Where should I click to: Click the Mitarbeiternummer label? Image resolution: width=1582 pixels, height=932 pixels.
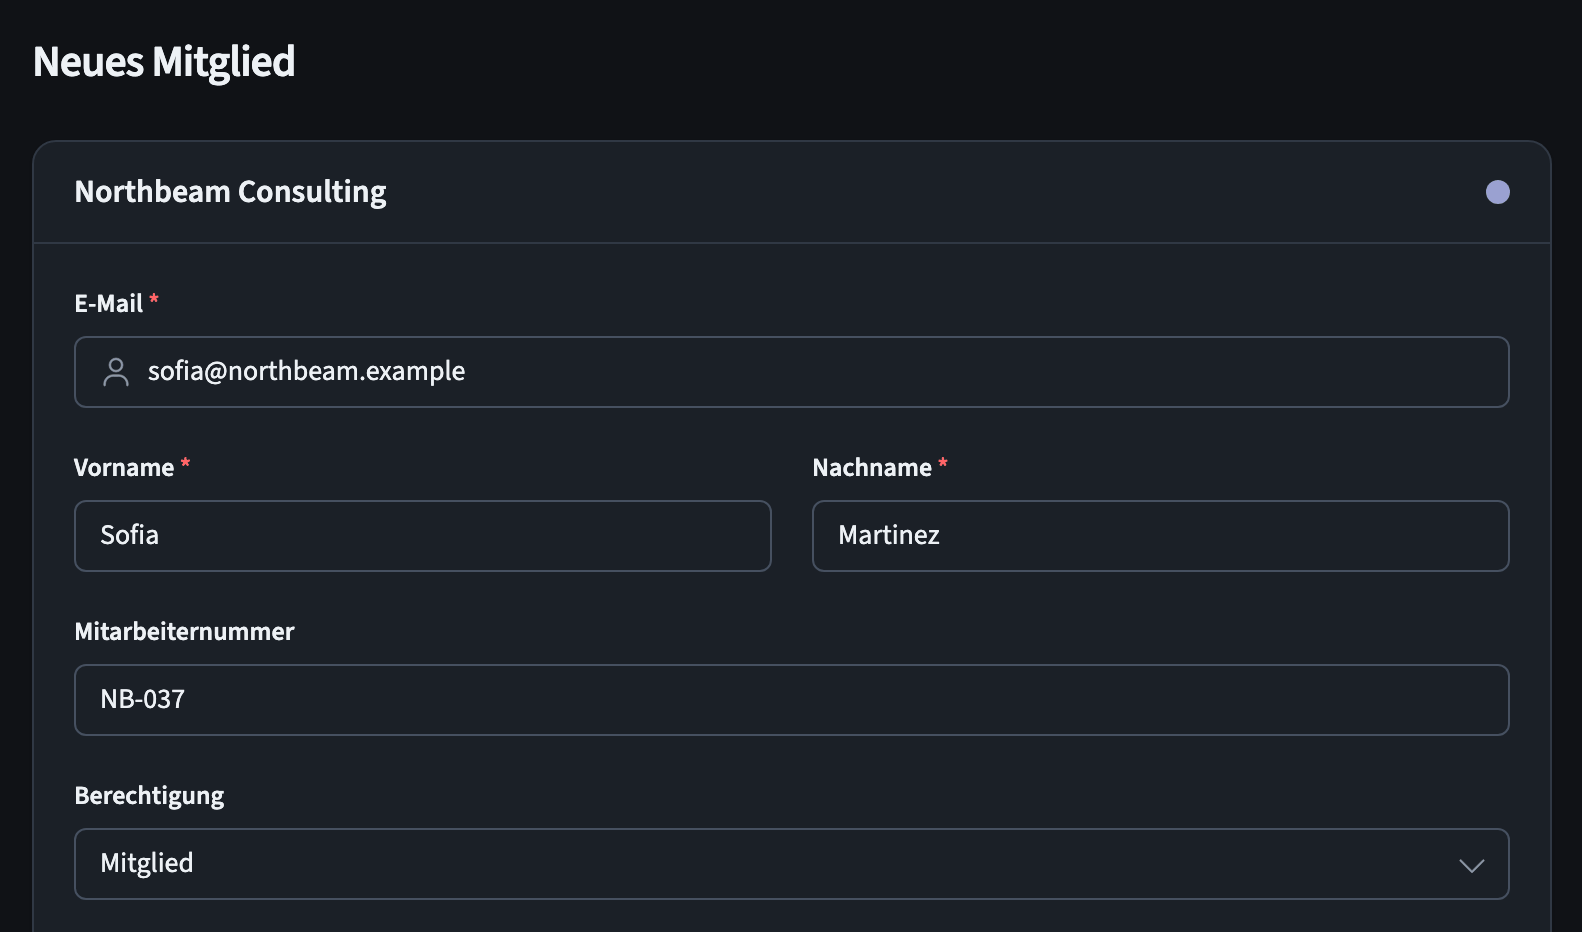pyautogui.click(x=184, y=632)
